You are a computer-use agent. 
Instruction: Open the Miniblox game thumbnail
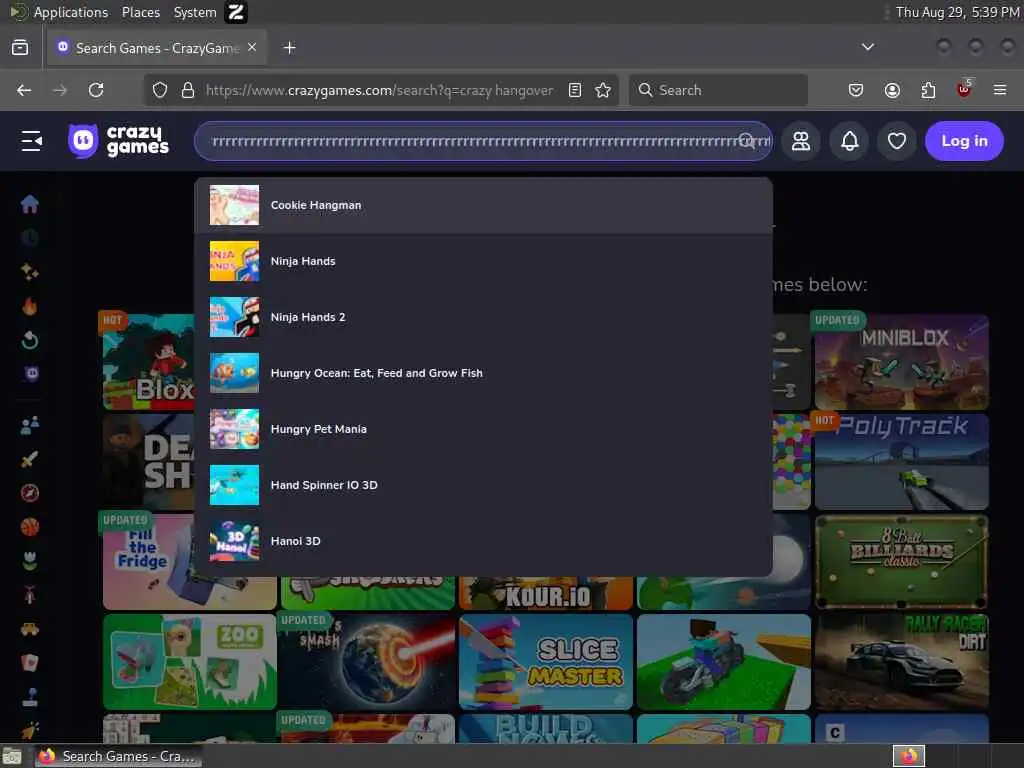tap(901, 362)
